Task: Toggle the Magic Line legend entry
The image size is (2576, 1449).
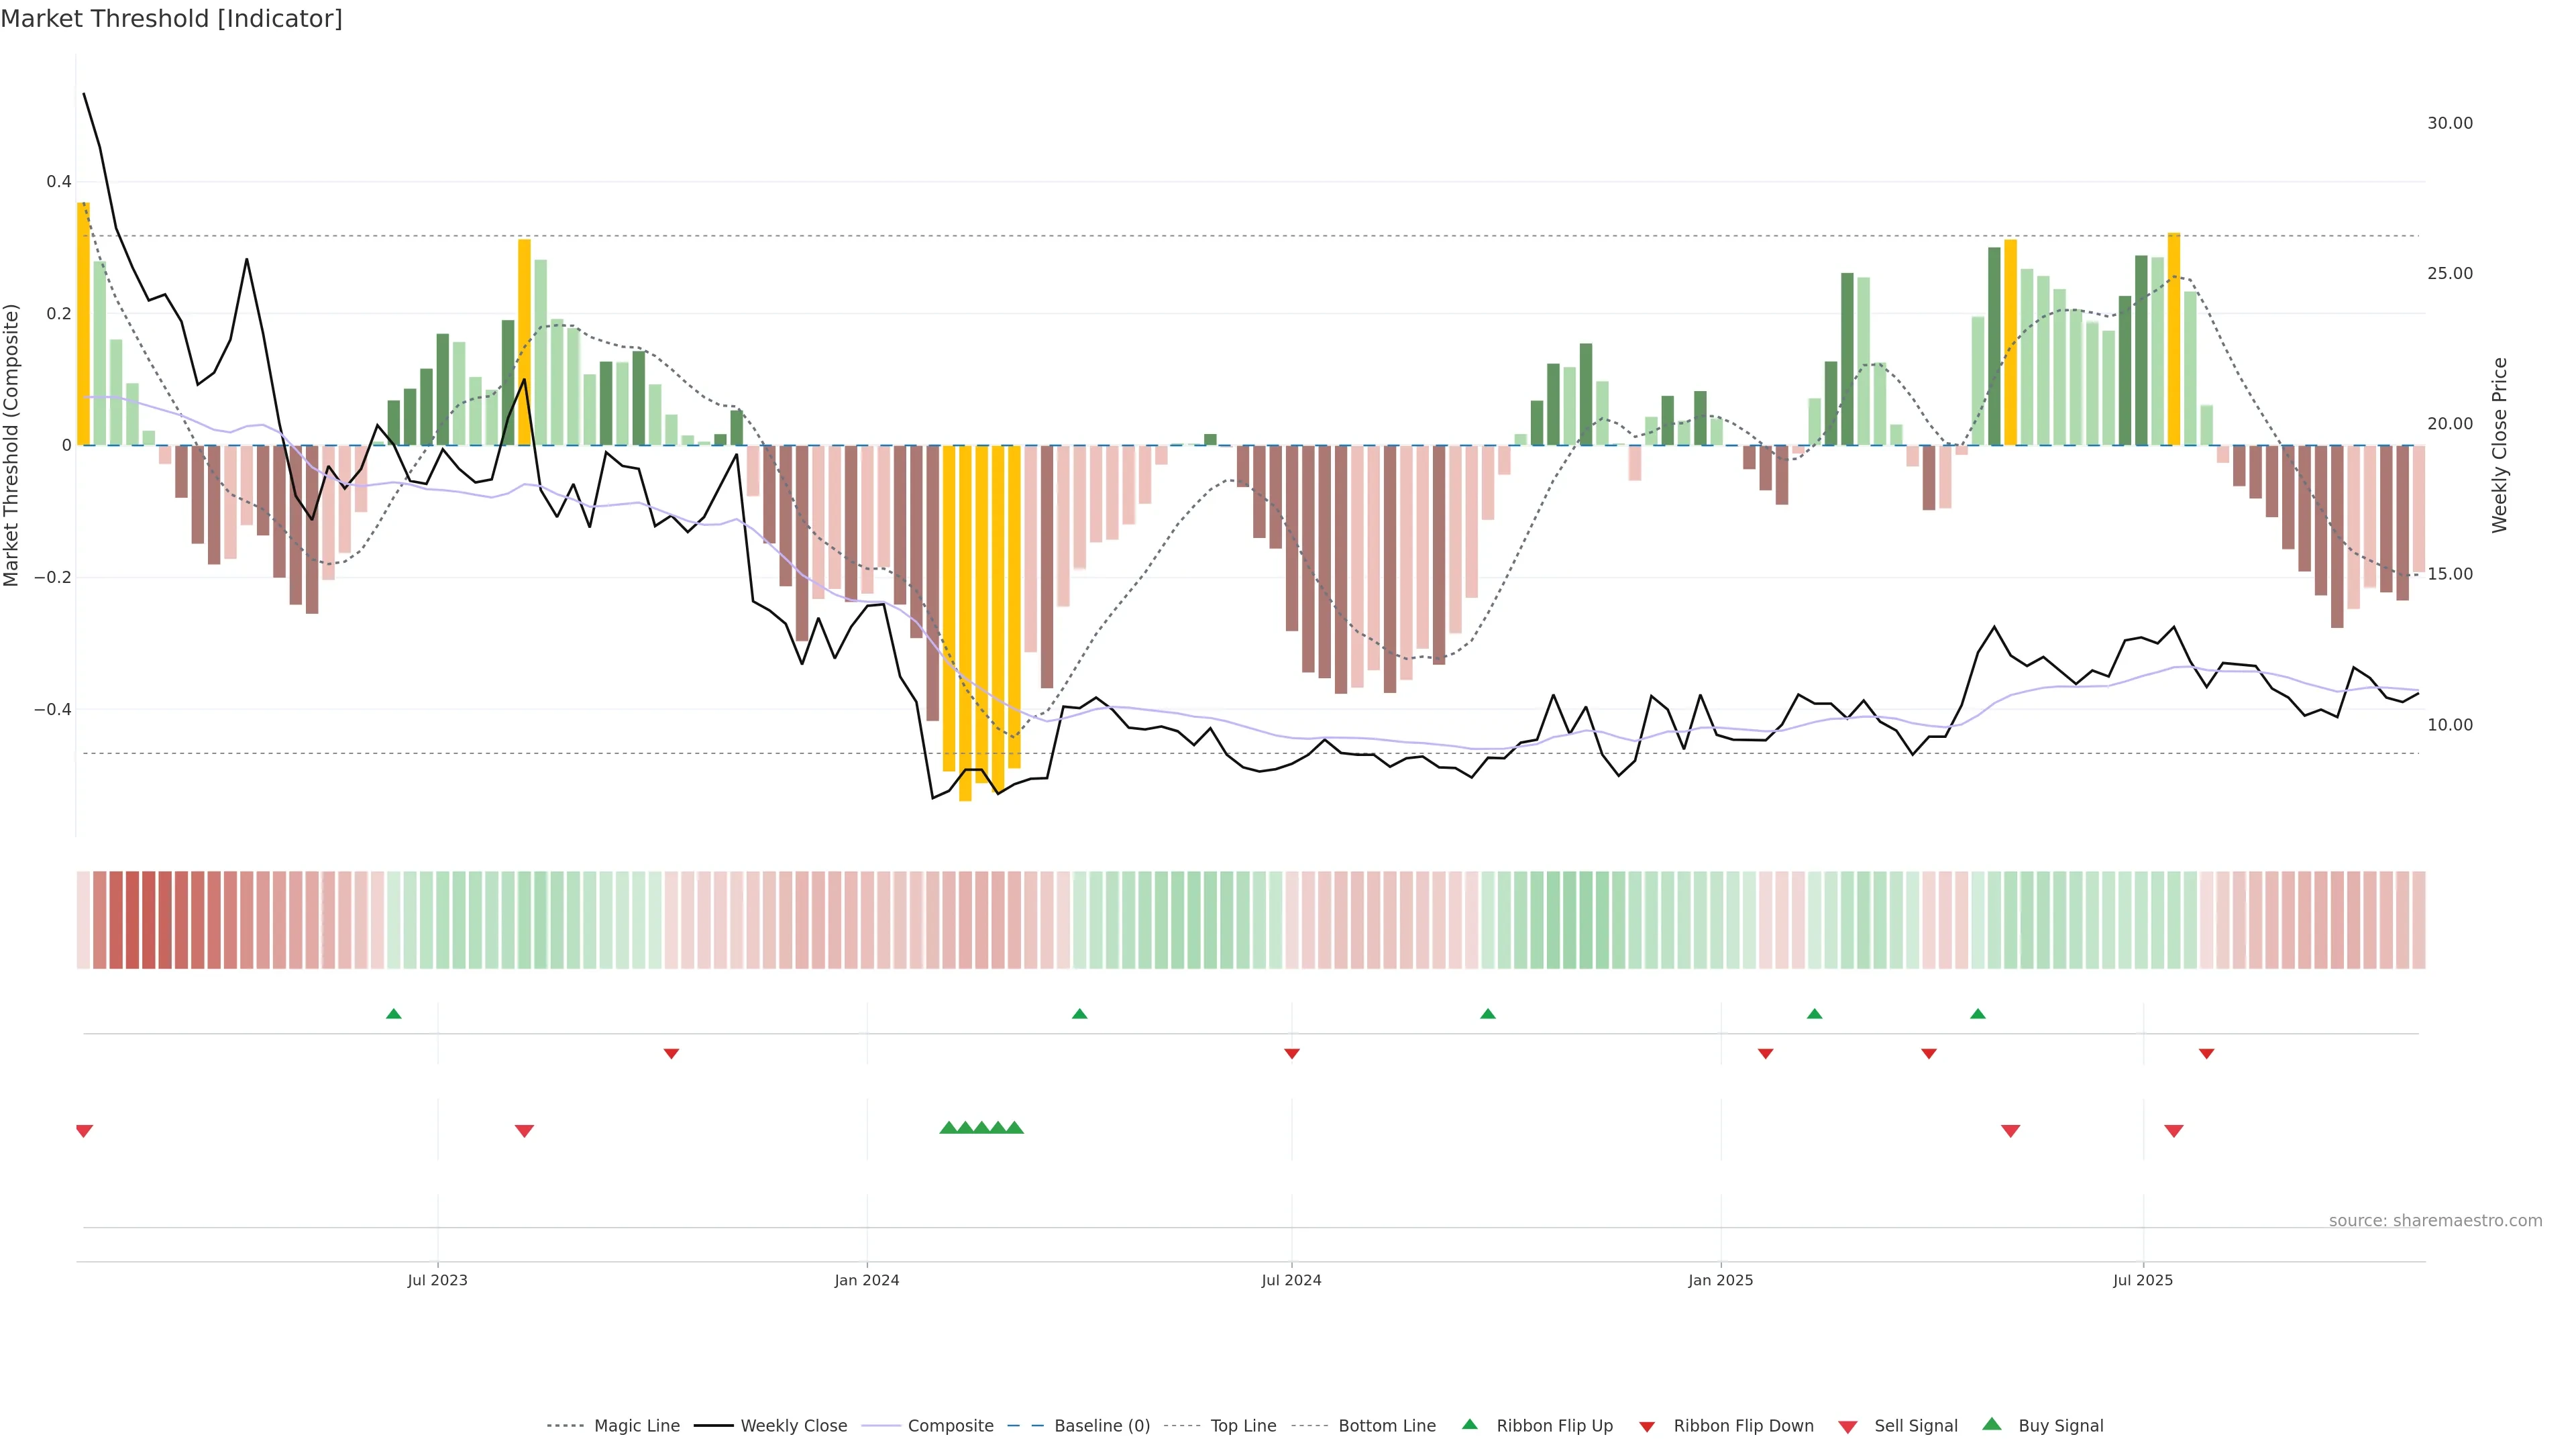Action: coord(636,1426)
